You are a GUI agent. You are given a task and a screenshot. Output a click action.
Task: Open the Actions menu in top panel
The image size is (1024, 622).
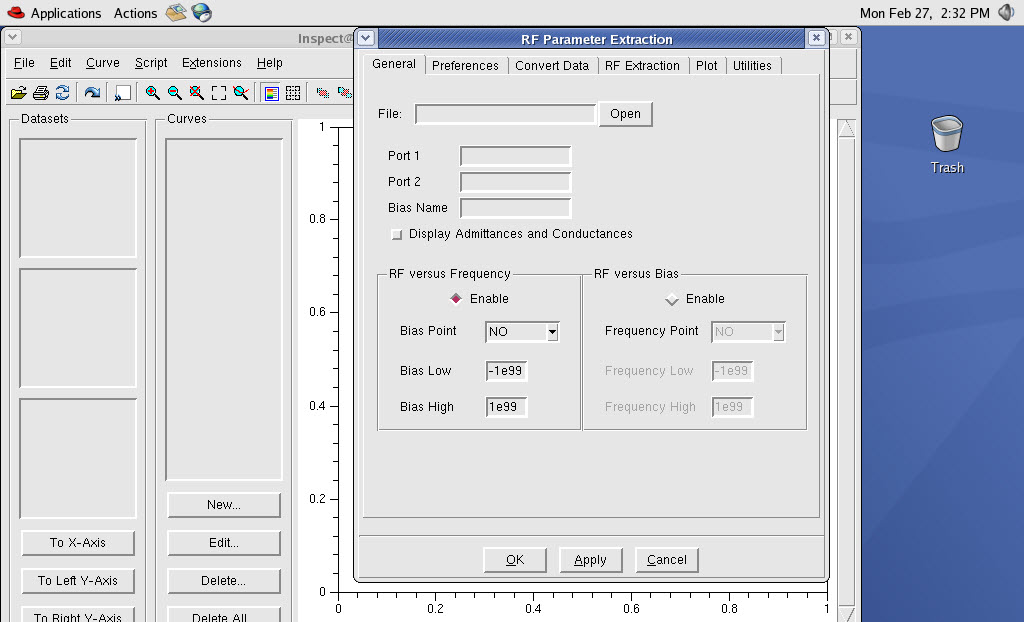(135, 13)
